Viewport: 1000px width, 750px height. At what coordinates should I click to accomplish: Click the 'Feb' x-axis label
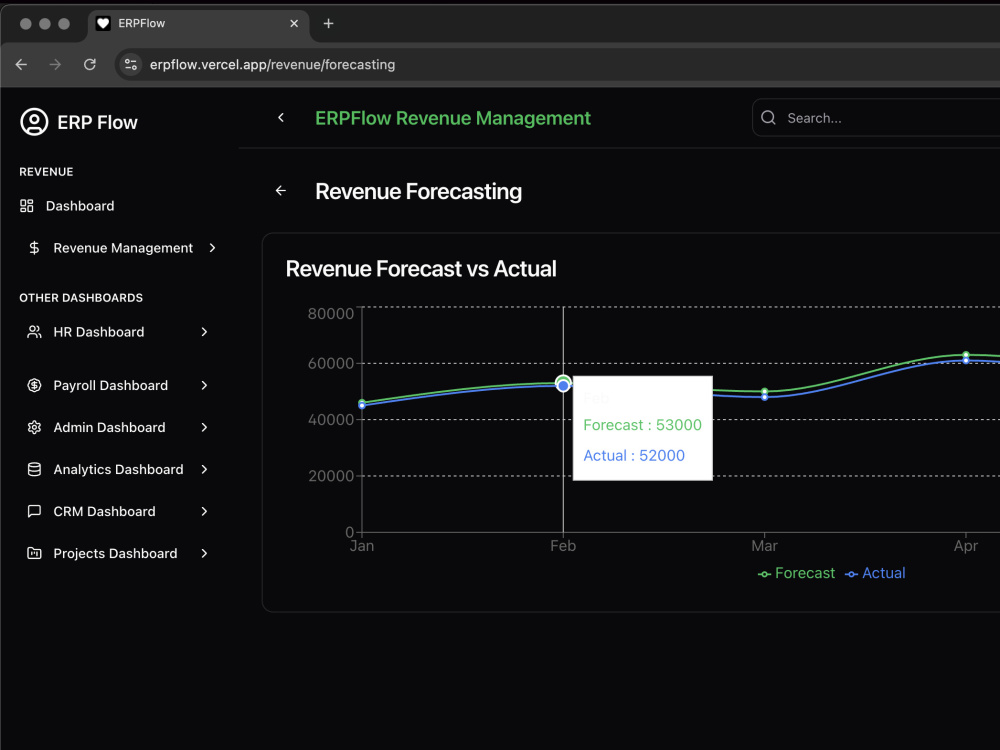tap(563, 546)
